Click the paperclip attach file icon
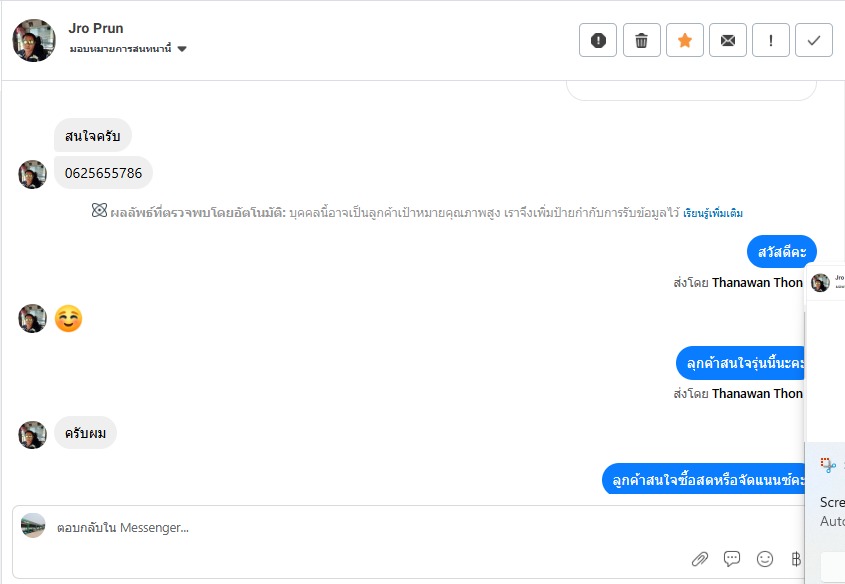The width and height of the screenshot is (845, 584). [x=700, y=559]
